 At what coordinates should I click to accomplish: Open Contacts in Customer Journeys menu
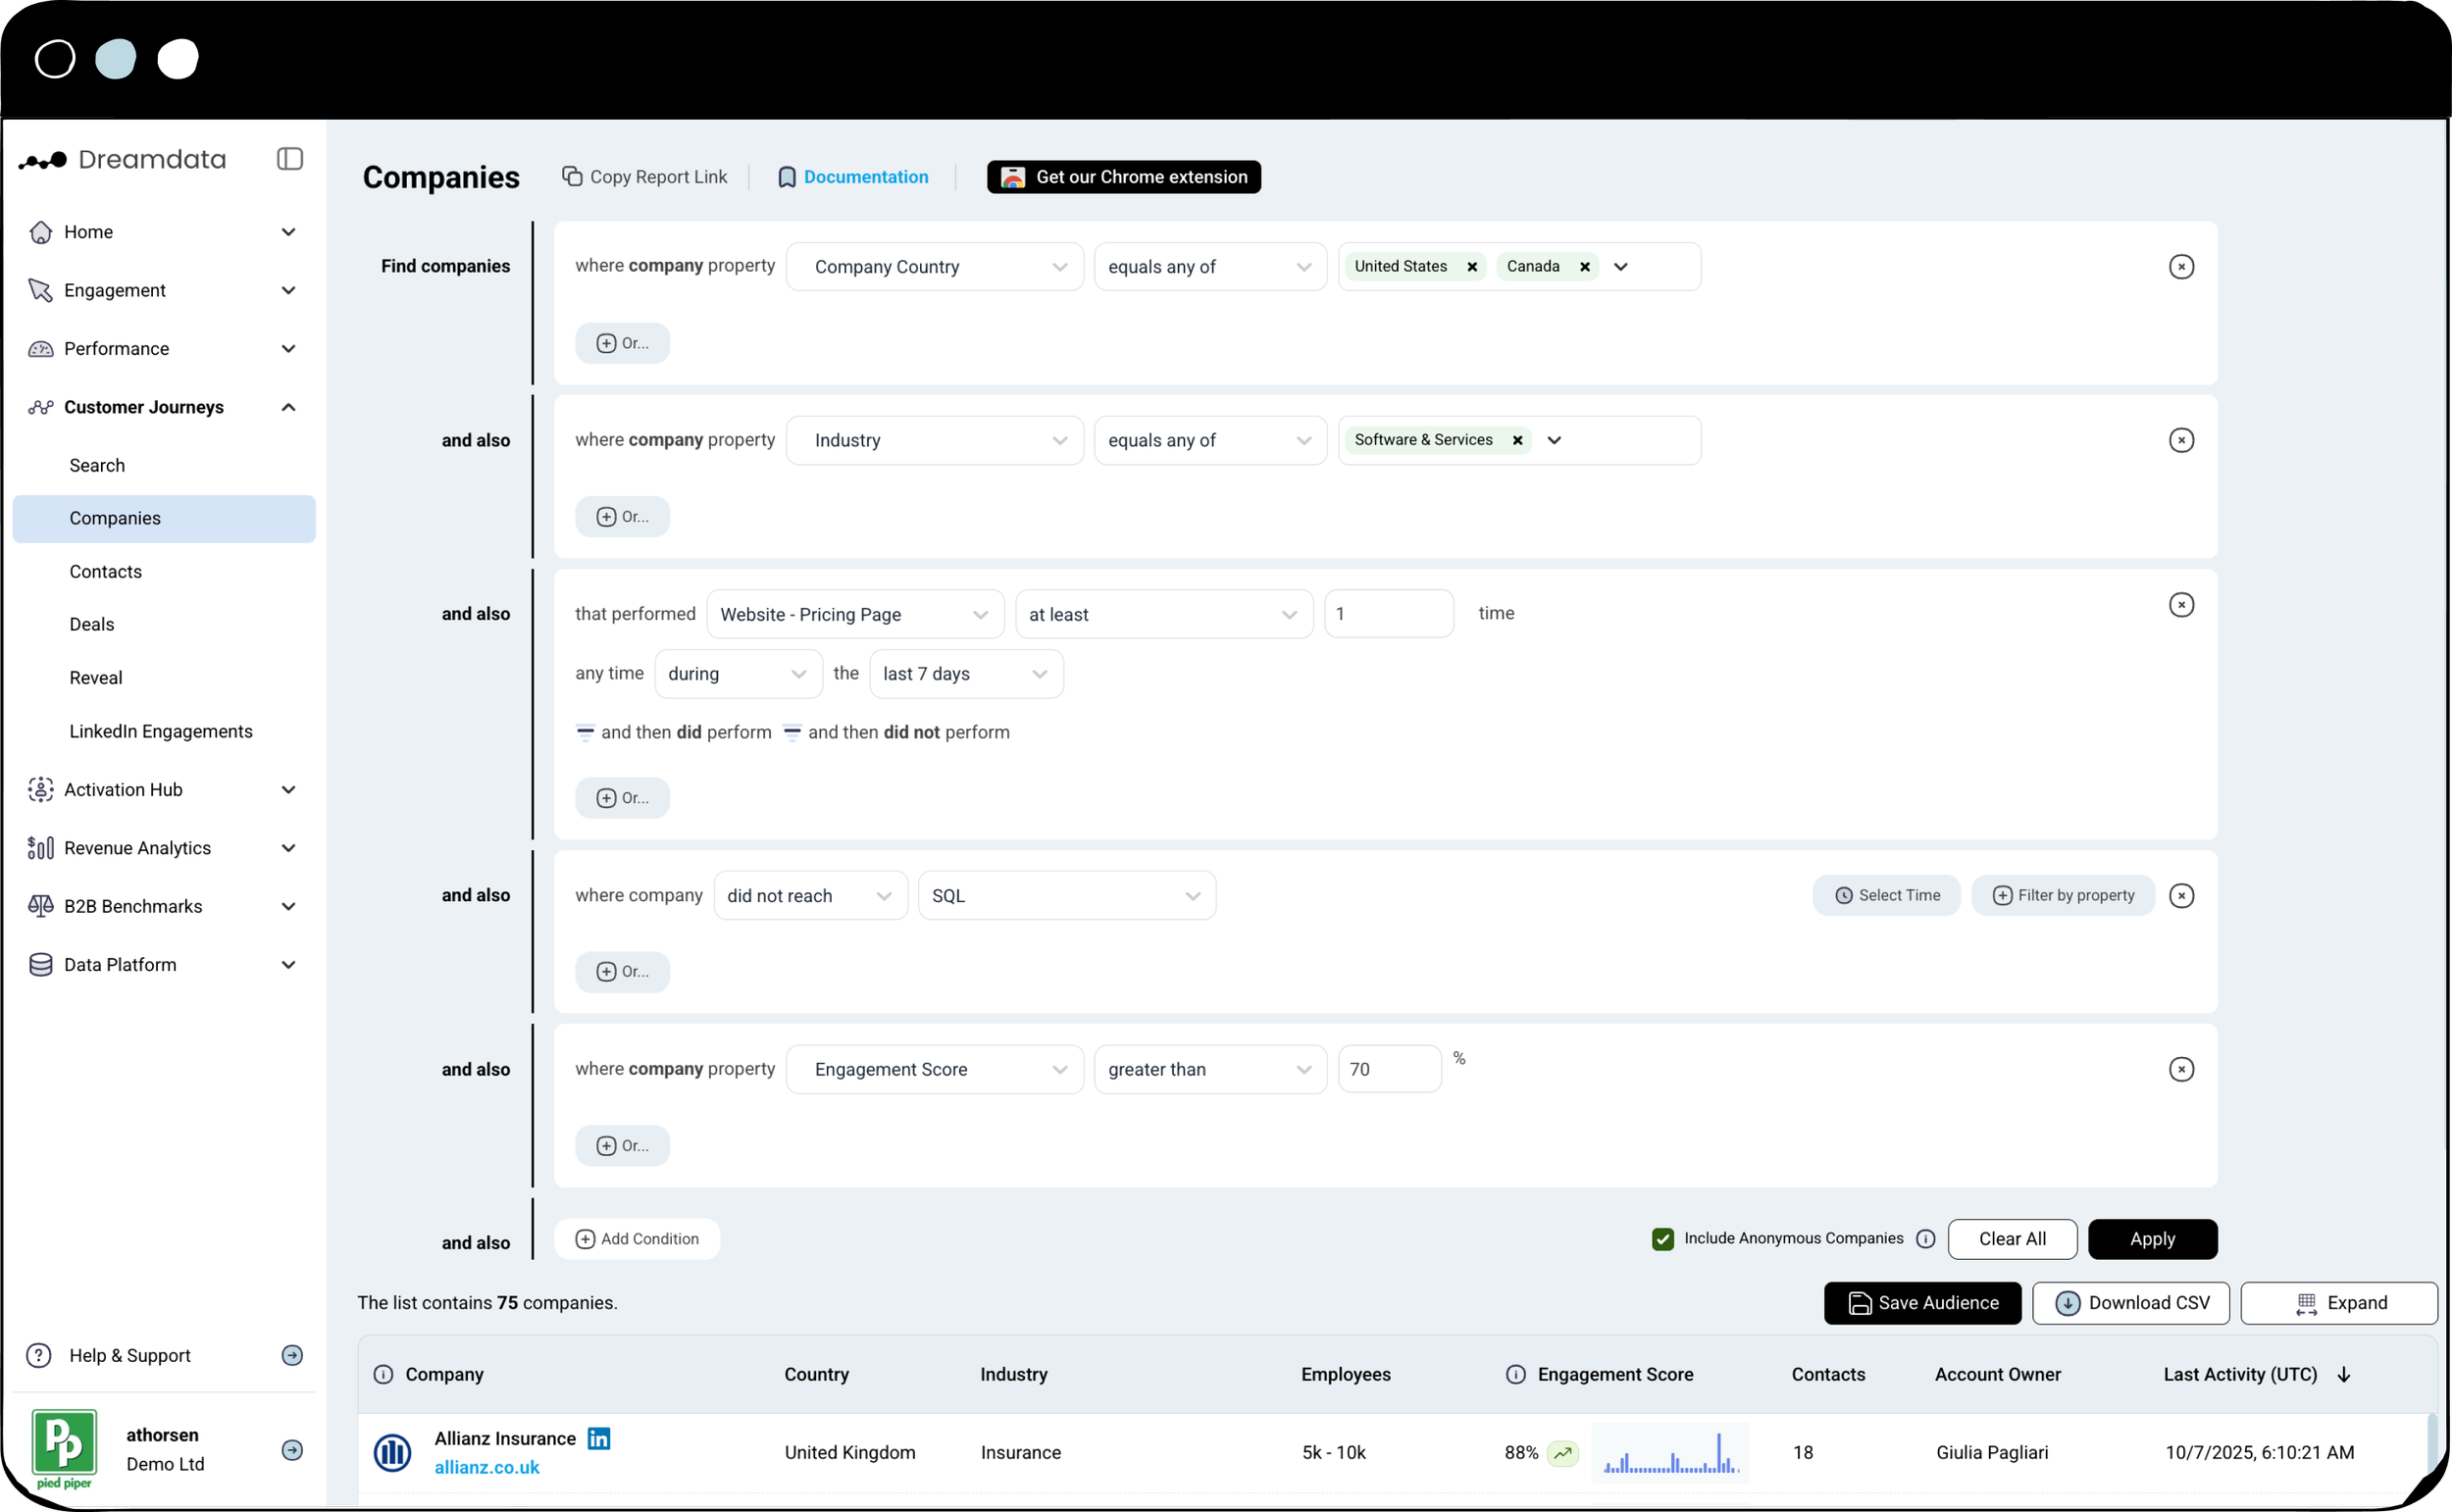[x=105, y=571]
